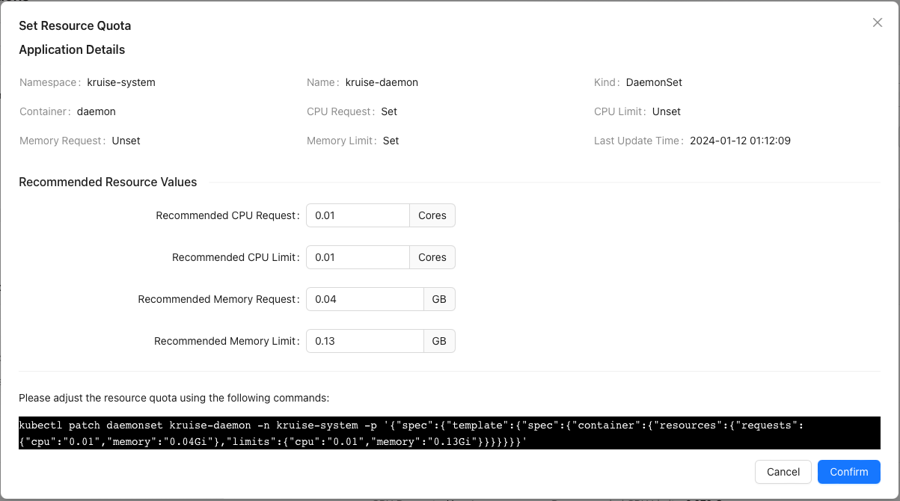The width and height of the screenshot is (900, 501).
Task: Click the Memory Request value Unset
Action: click(126, 141)
